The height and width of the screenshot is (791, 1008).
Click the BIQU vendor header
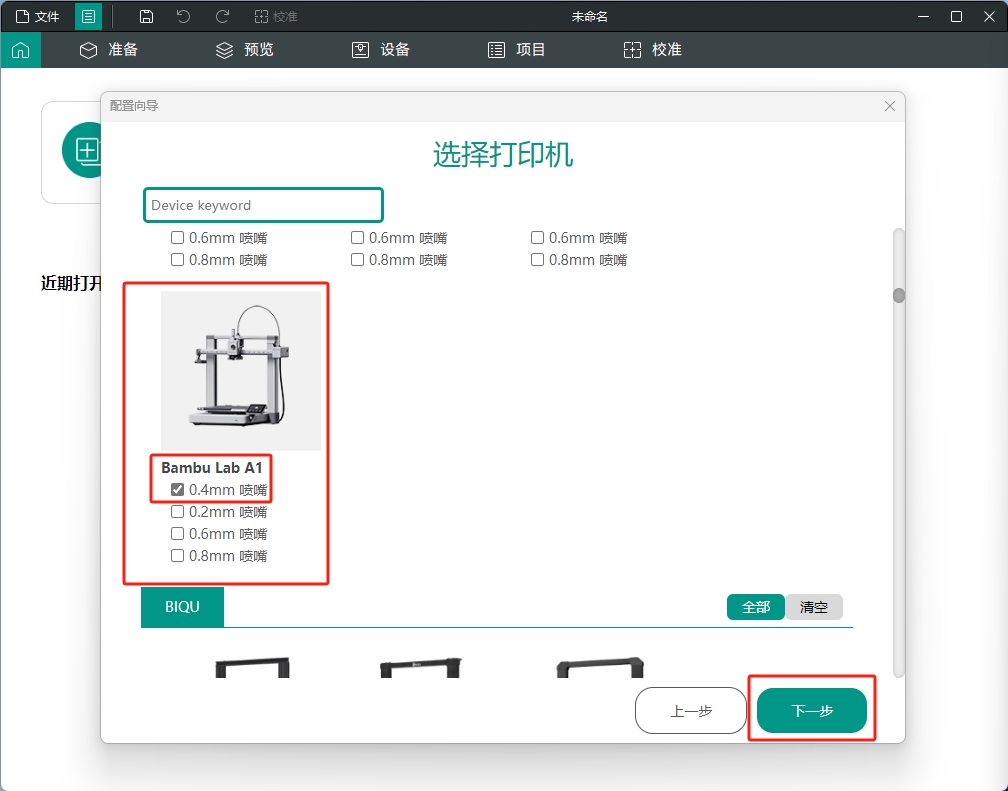183,606
